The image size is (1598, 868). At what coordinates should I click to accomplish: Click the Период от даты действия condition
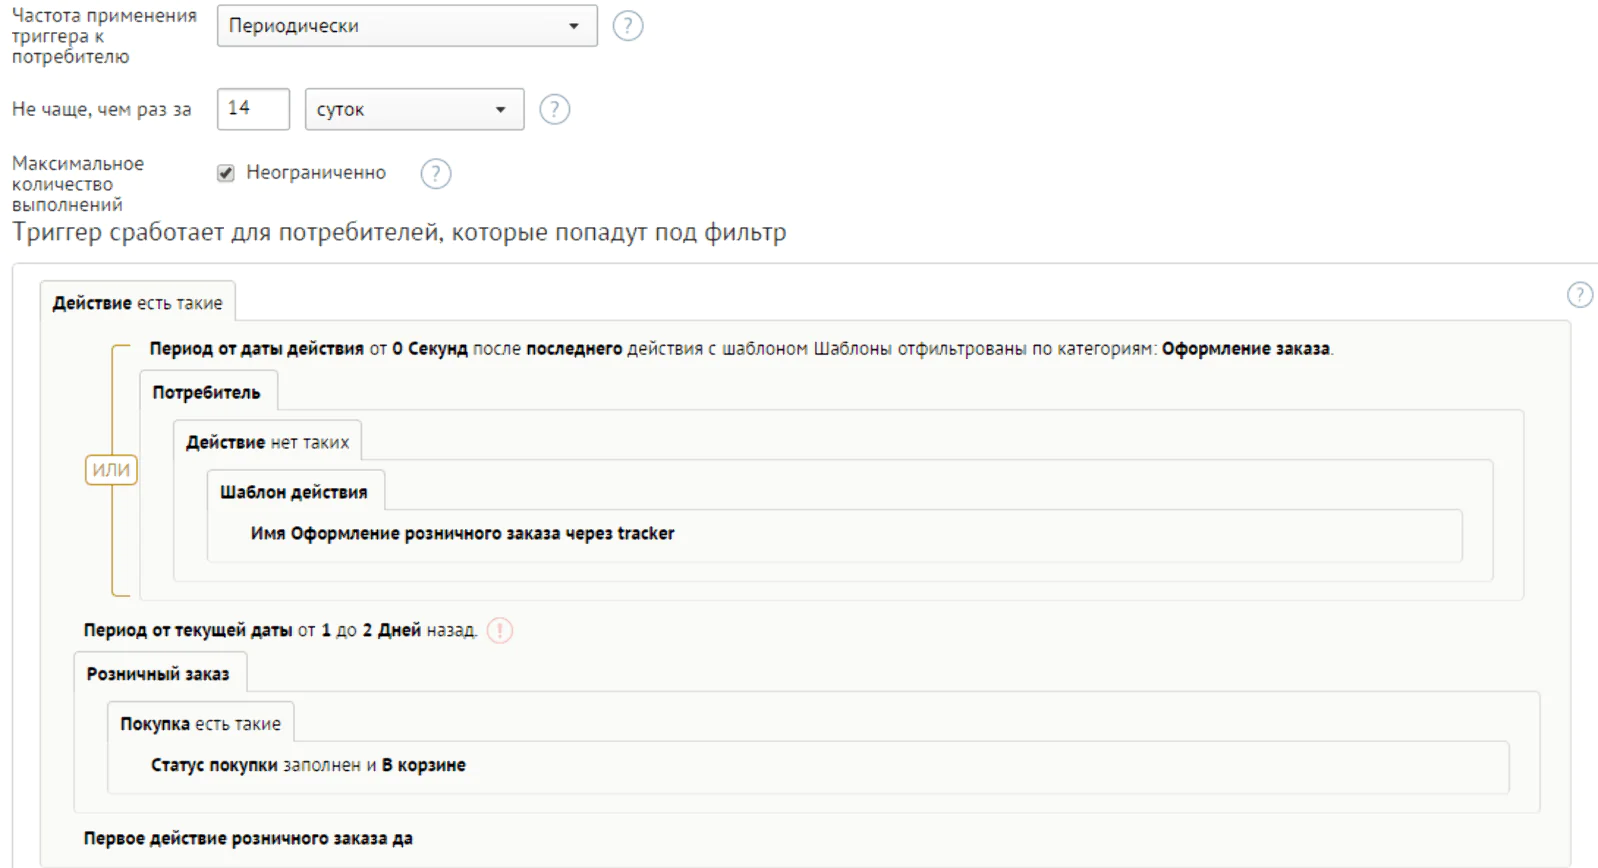741,348
